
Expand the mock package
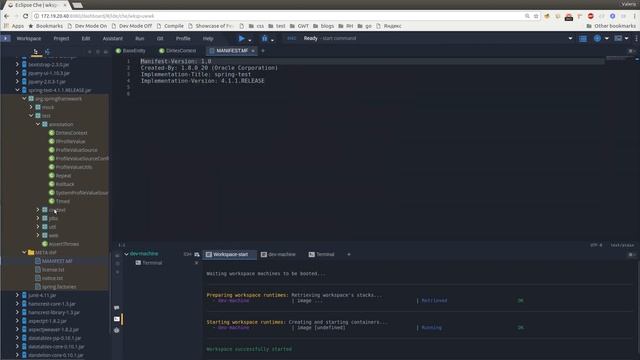[31, 107]
